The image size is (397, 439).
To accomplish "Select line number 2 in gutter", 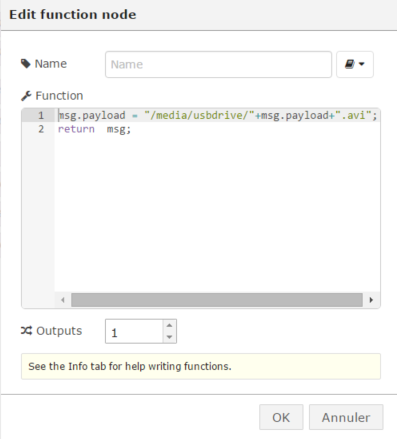I will (x=41, y=129).
